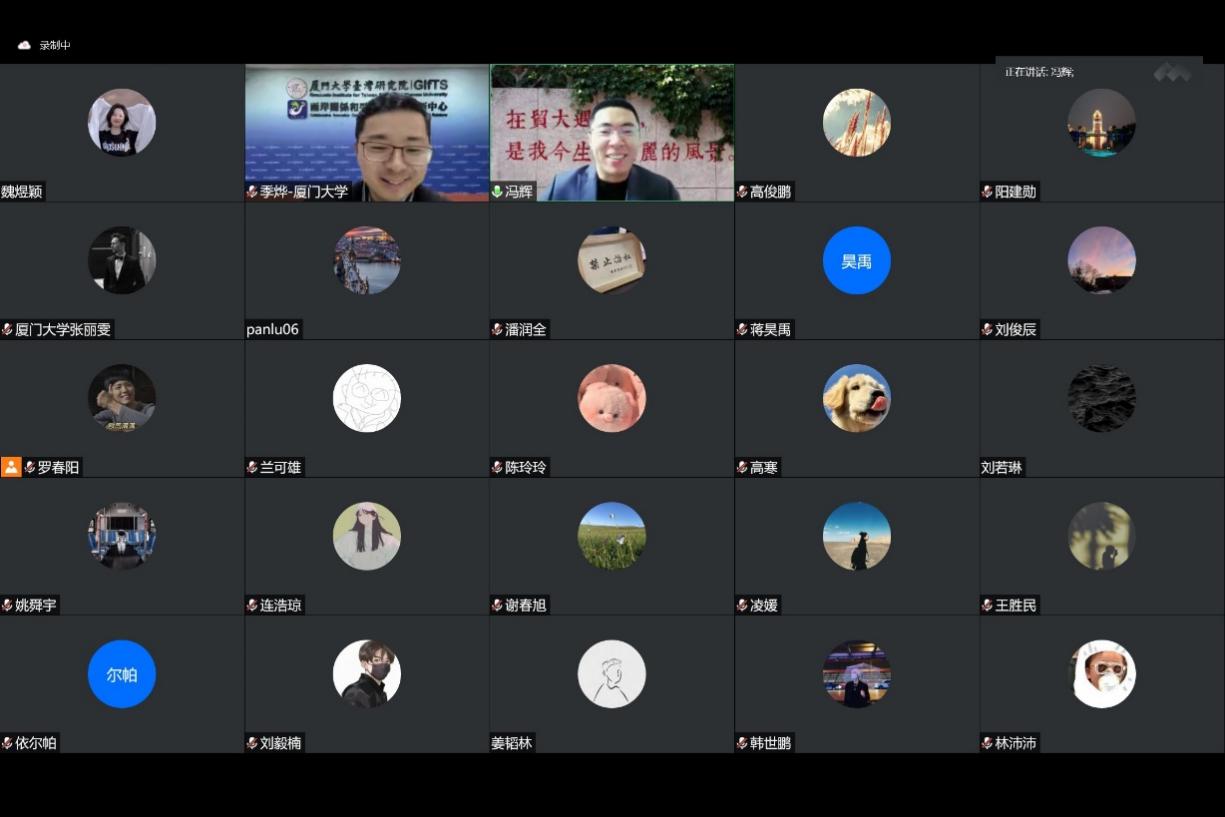Click the muted mic icon beside 依尔帕
The height and width of the screenshot is (817, 1225).
[x=7, y=743]
